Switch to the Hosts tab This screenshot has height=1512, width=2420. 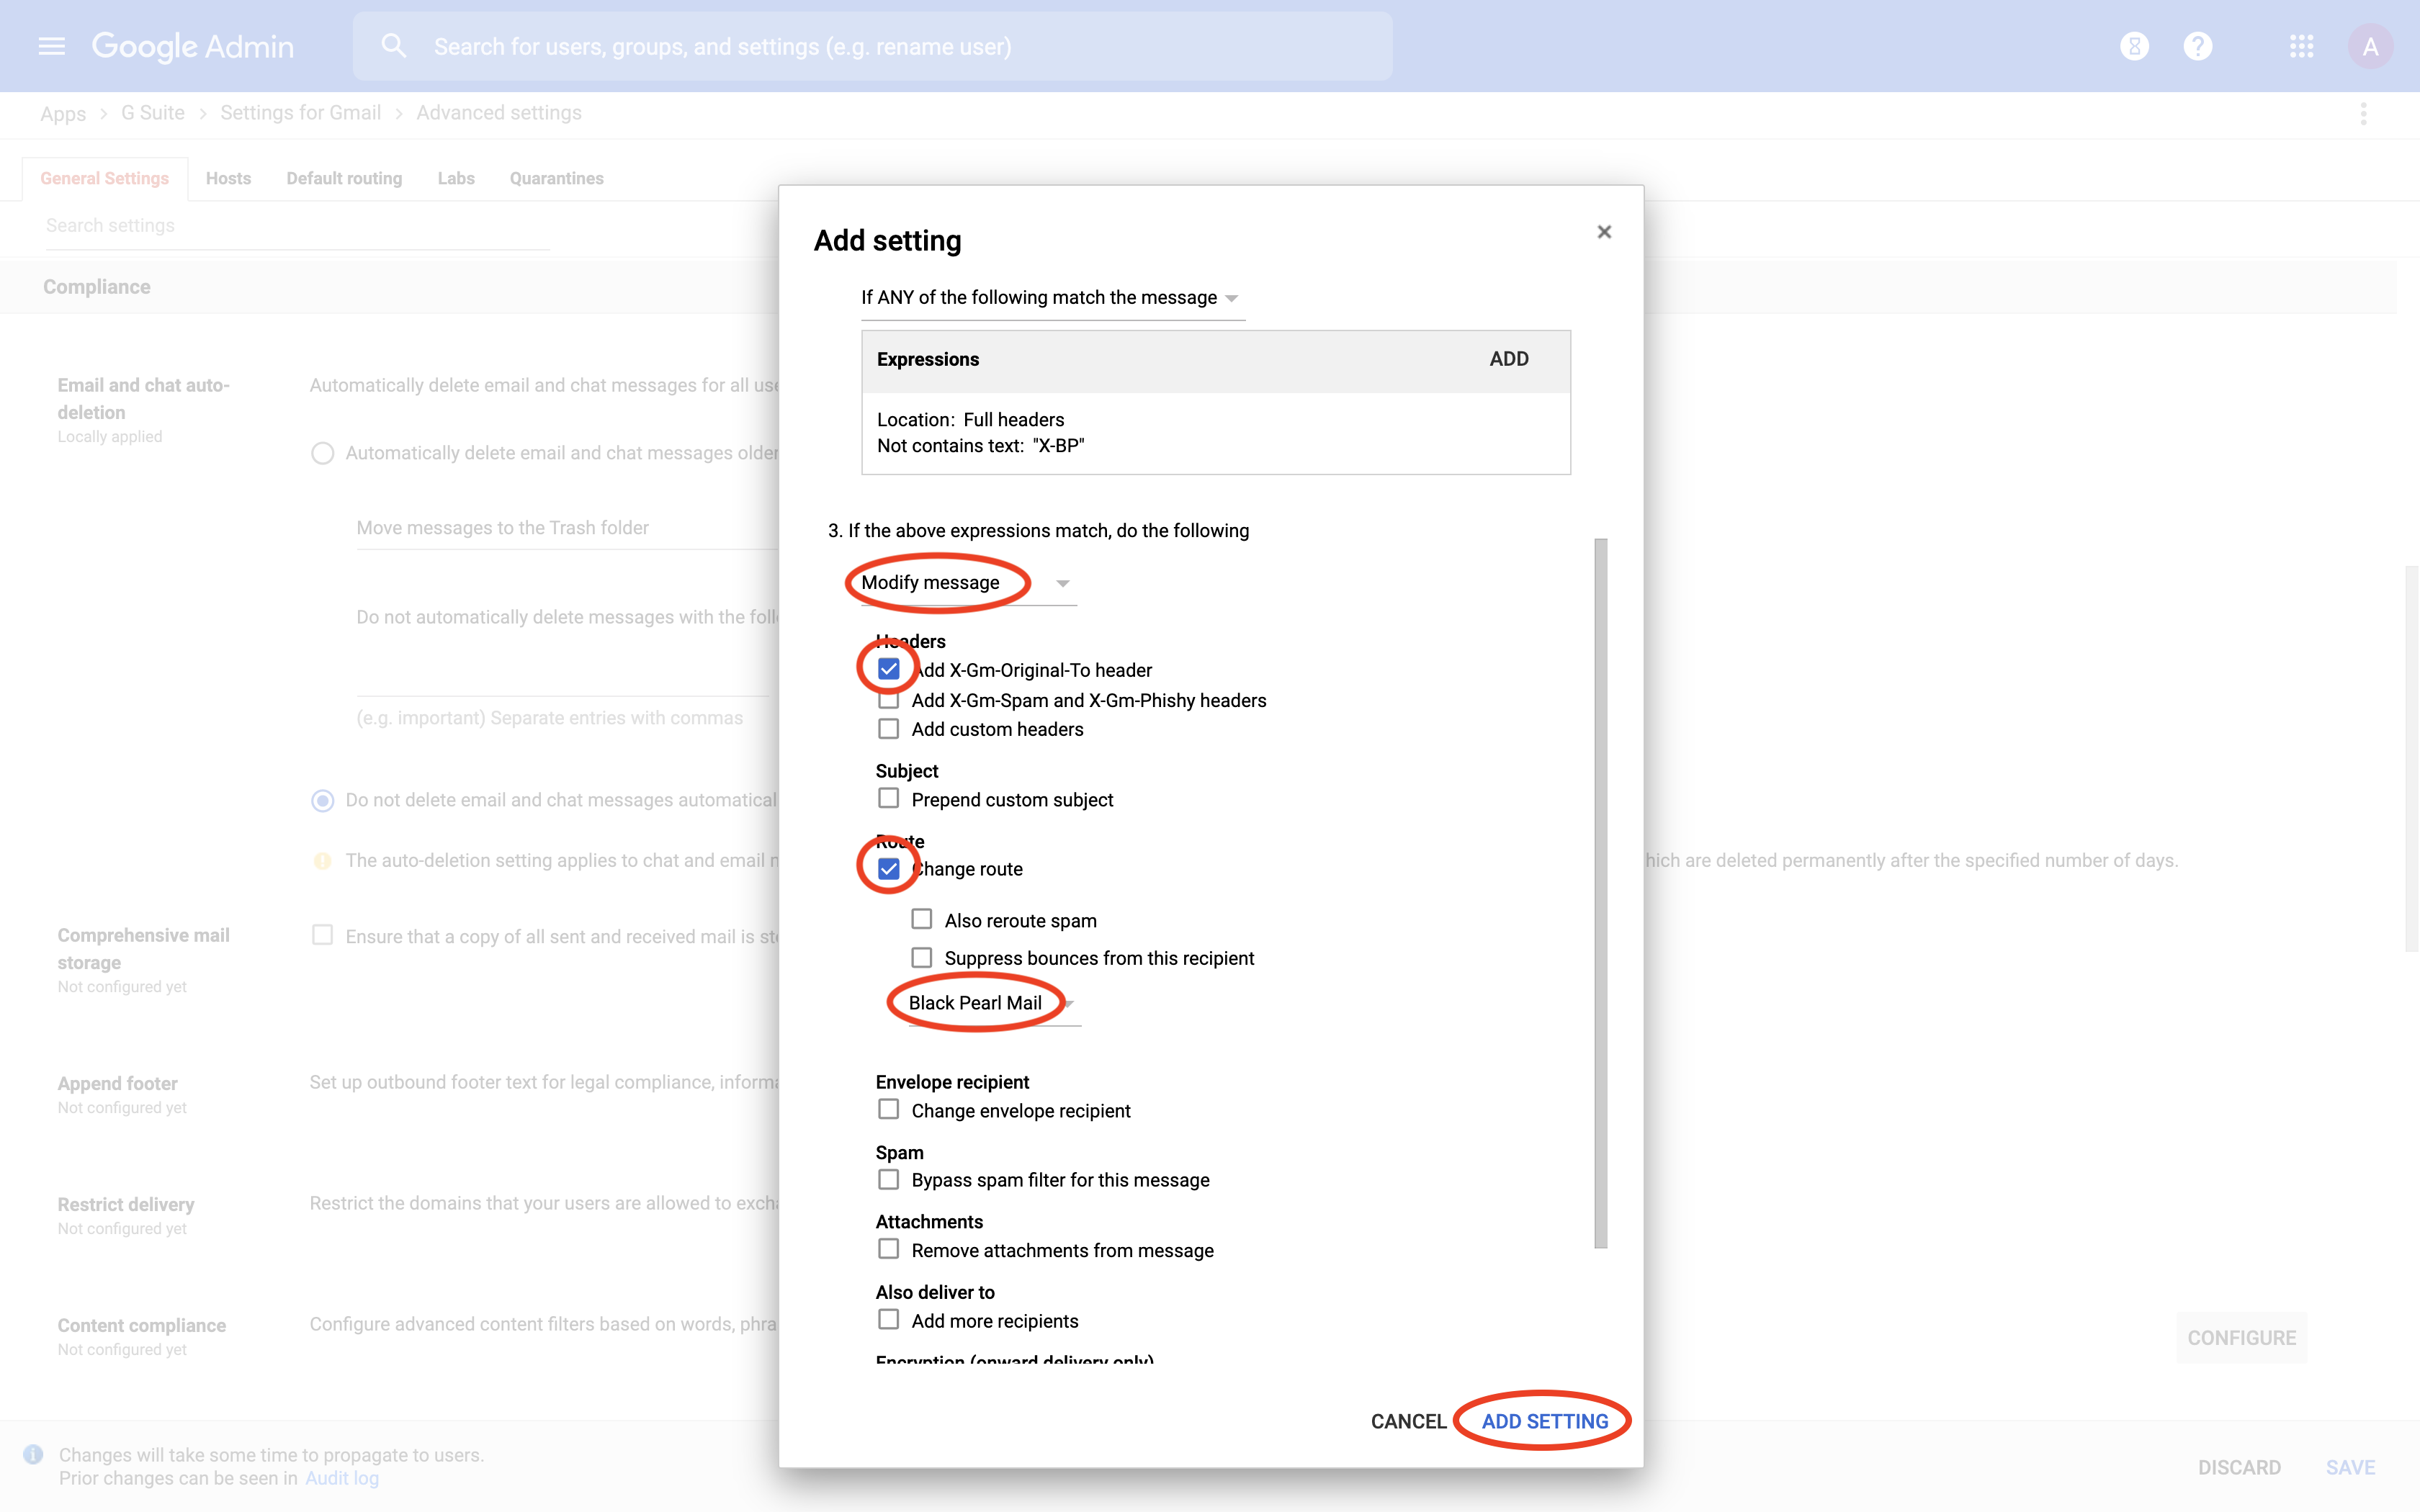point(228,178)
